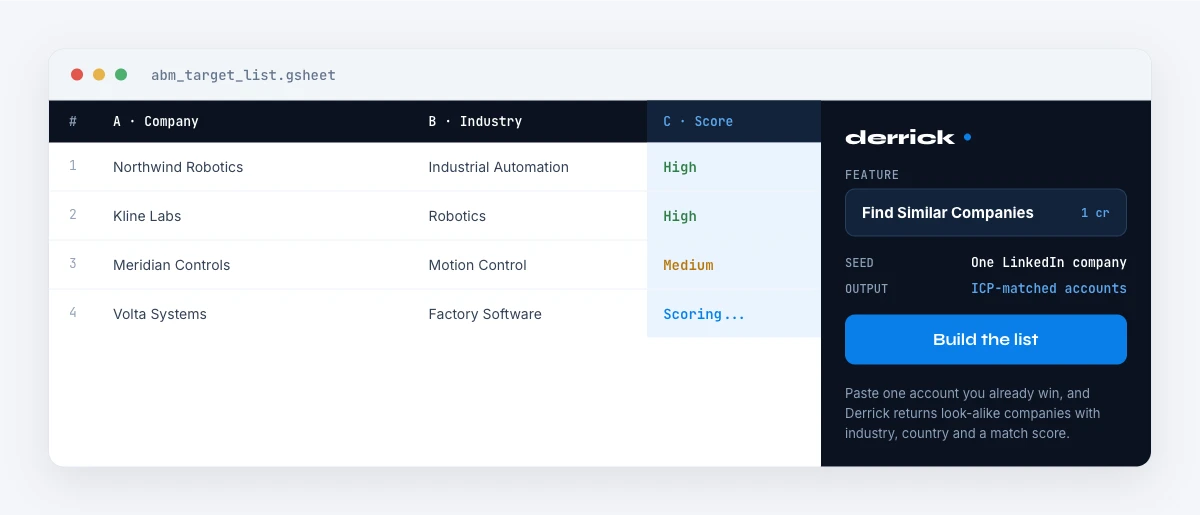Screen dimensions: 1200x515
Task: Open the Find Similar Companies feature selector
Action: point(985,213)
